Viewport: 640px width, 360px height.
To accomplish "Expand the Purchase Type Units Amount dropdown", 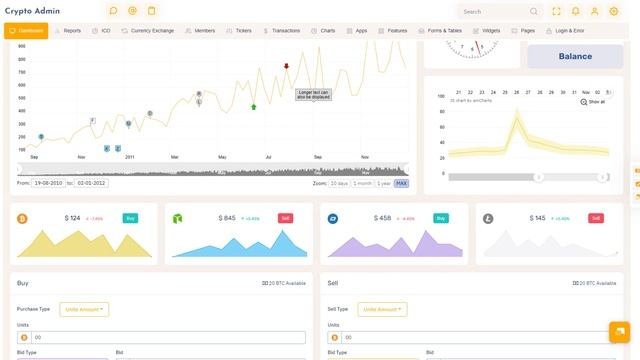I will tap(84, 309).
